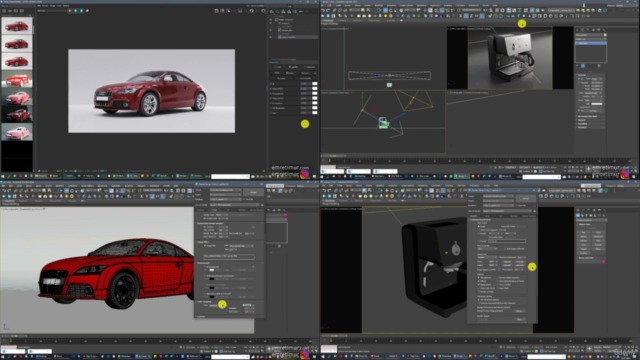Switch to Display tab in top-right command panel
The height and width of the screenshot is (360, 640).
click(x=599, y=30)
